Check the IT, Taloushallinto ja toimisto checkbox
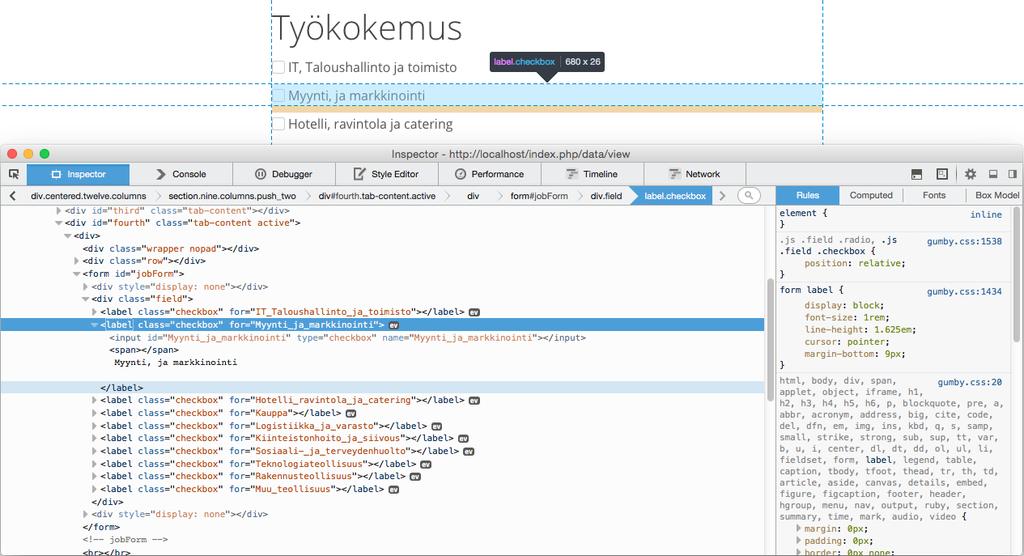 tap(279, 67)
